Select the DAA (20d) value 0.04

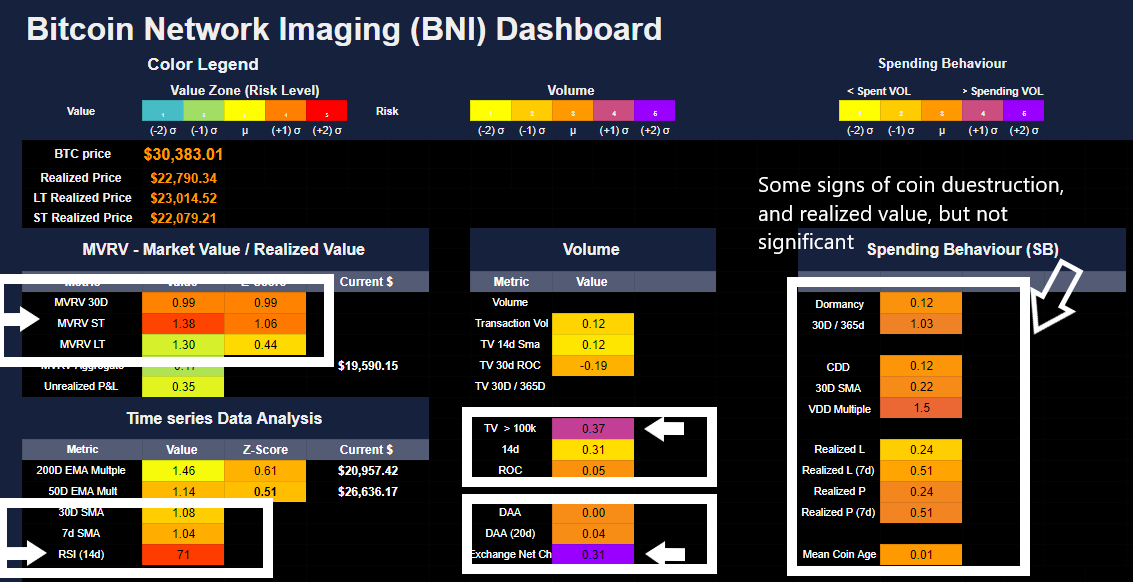pyautogui.click(x=593, y=534)
